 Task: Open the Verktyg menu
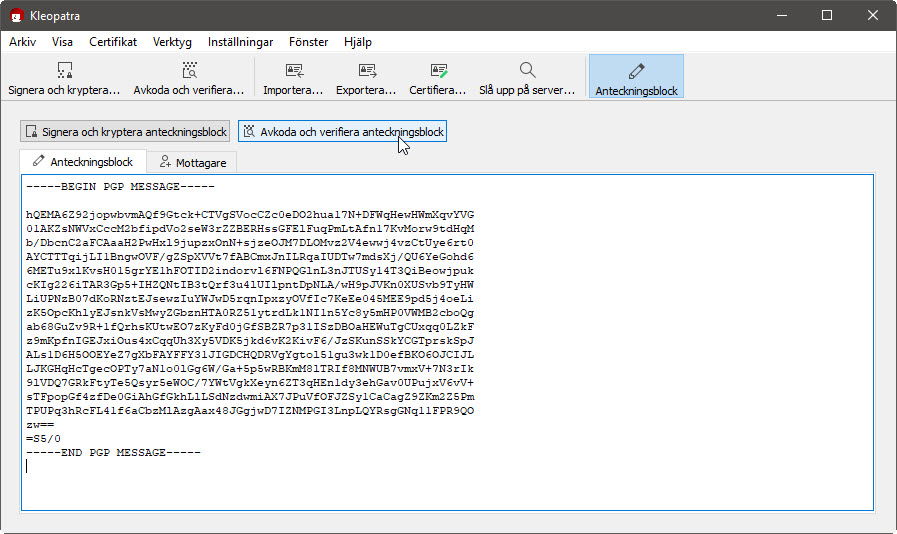pyautogui.click(x=172, y=42)
